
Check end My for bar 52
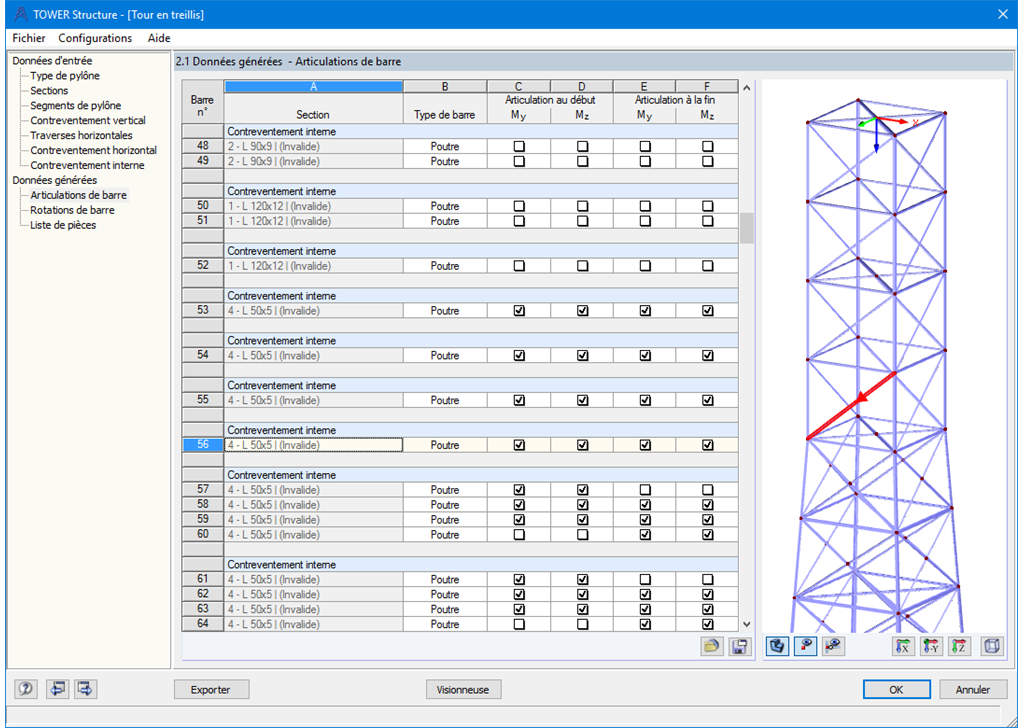(645, 266)
